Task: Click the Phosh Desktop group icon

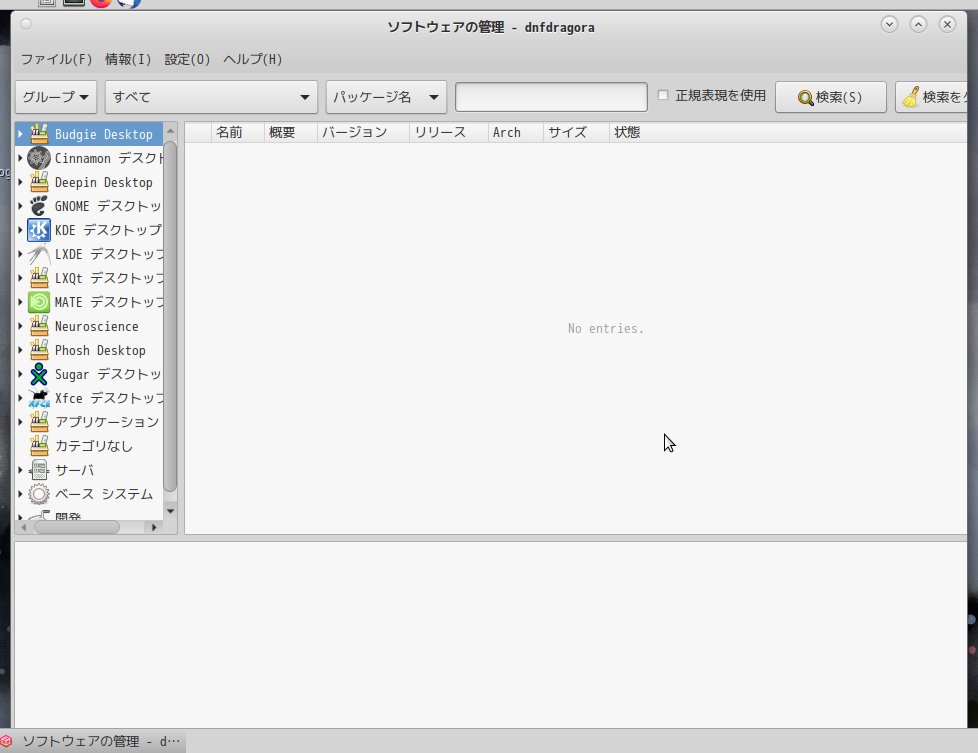Action: click(39, 350)
